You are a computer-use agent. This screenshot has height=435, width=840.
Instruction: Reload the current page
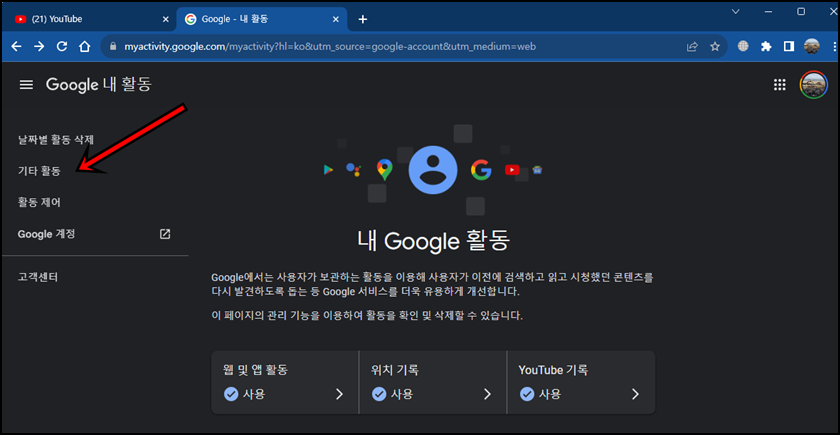point(62,47)
